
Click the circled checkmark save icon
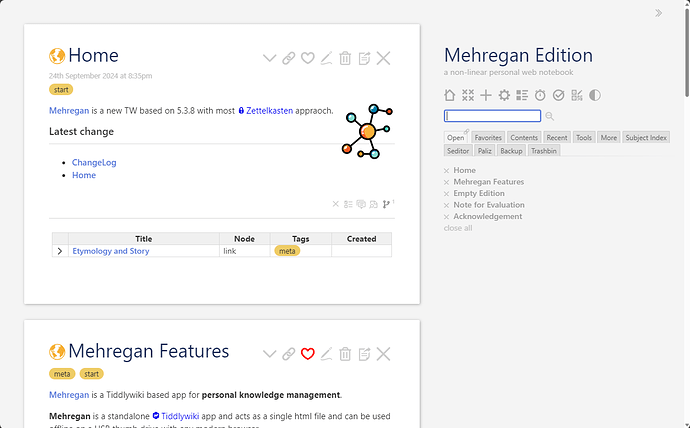[x=558, y=95]
